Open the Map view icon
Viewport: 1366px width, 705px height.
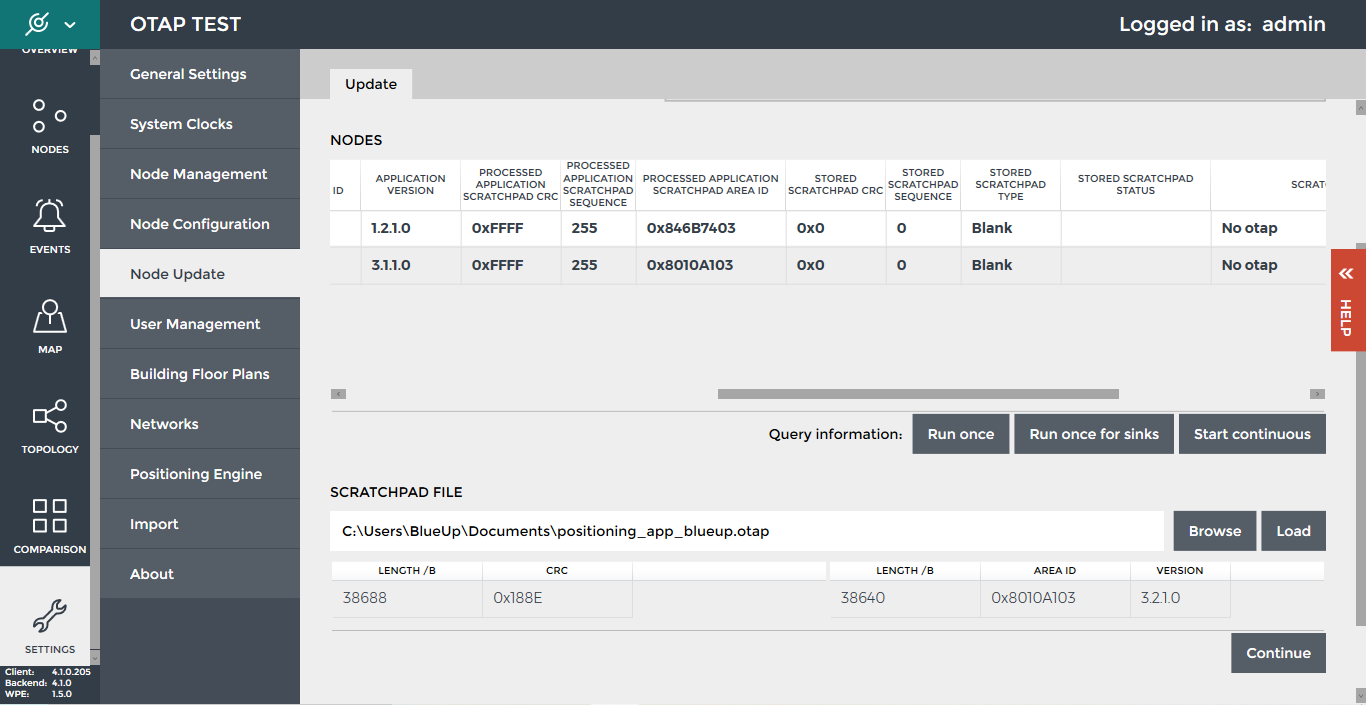point(49,316)
